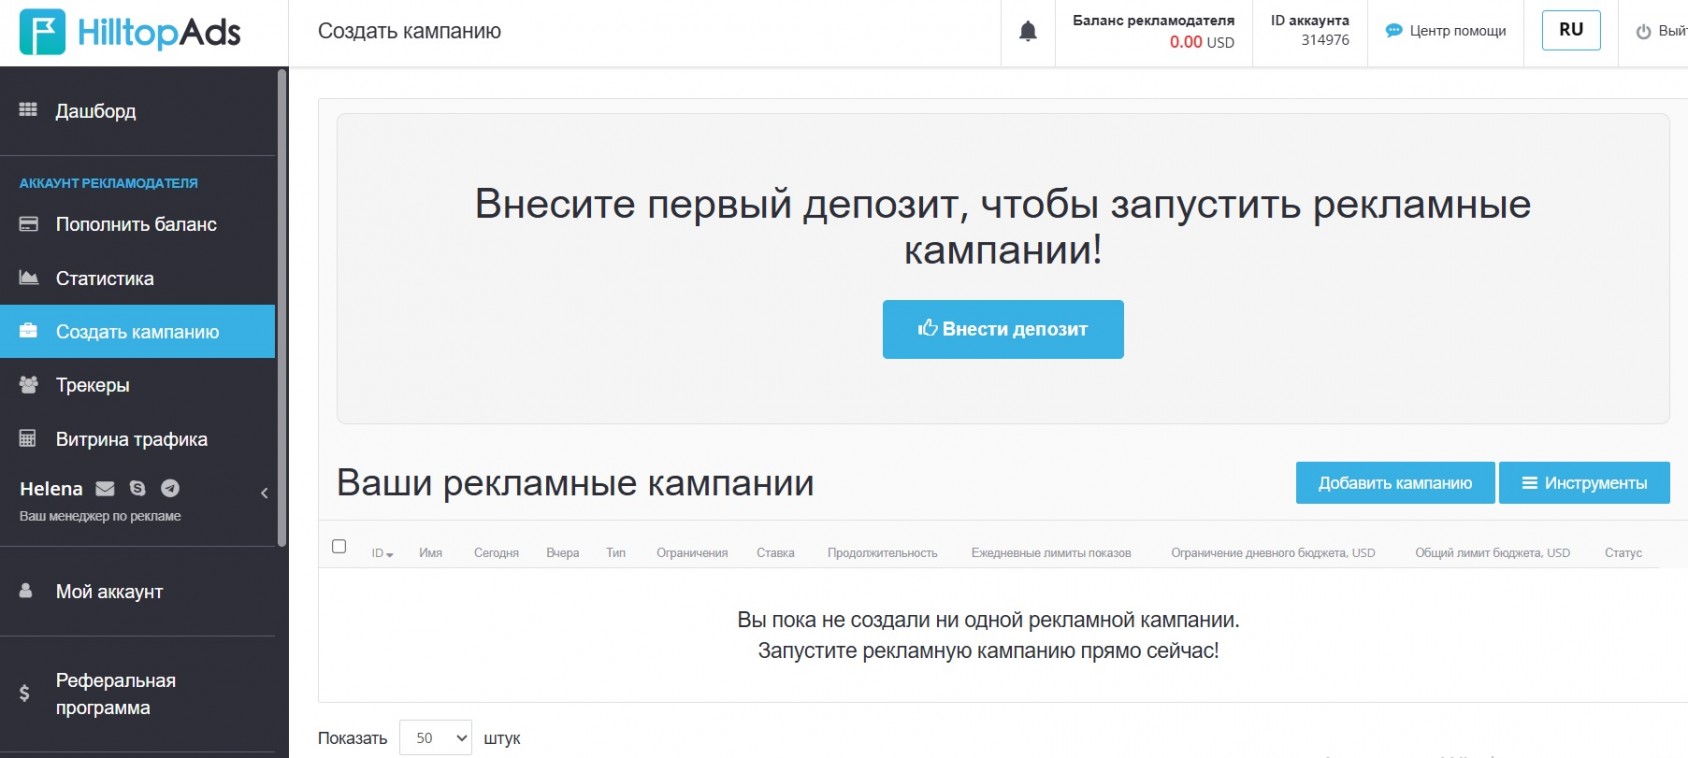The height and width of the screenshot is (758, 1688).
Task: Click the dollar icon beside Реферальная программа
Action: pyautogui.click(x=24, y=693)
